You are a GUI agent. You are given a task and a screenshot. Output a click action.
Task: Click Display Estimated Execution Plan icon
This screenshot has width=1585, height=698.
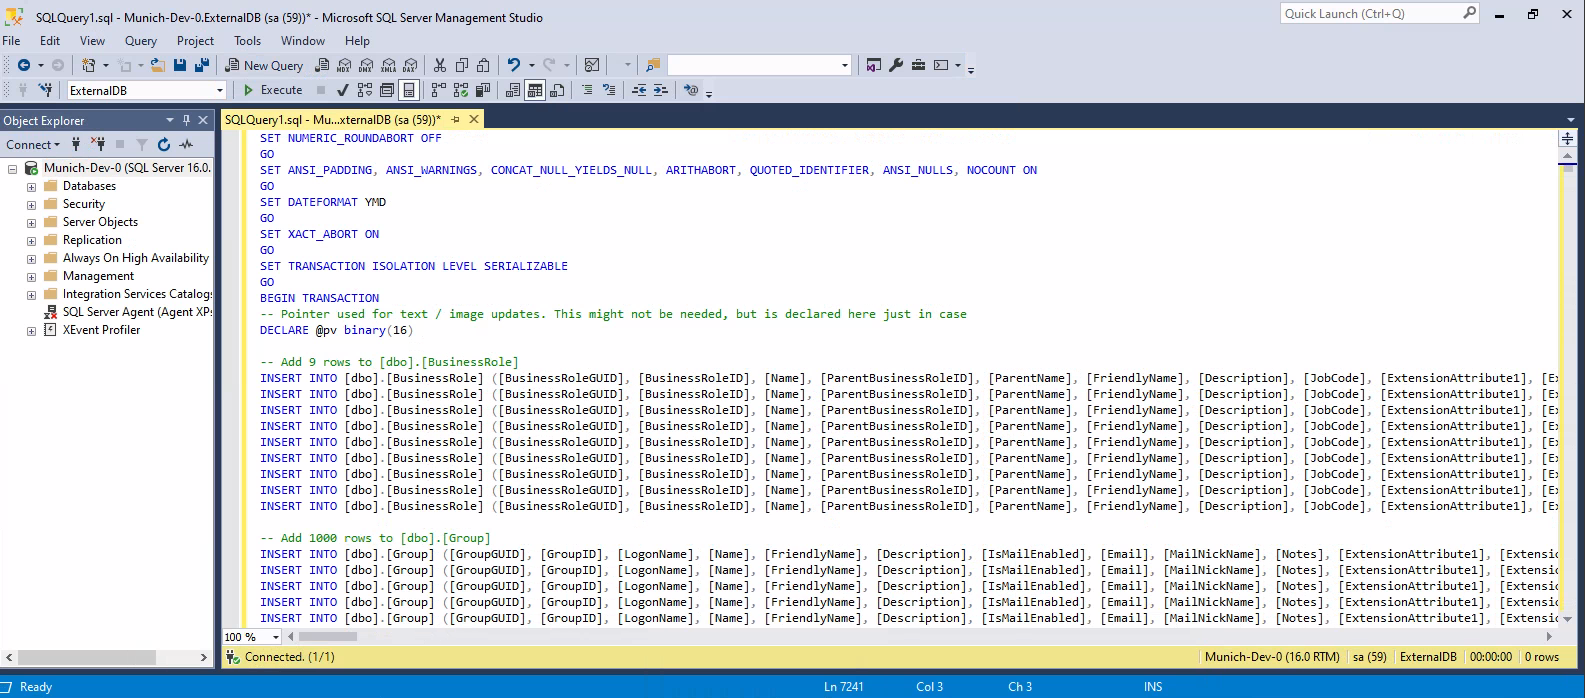tap(365, 90)
